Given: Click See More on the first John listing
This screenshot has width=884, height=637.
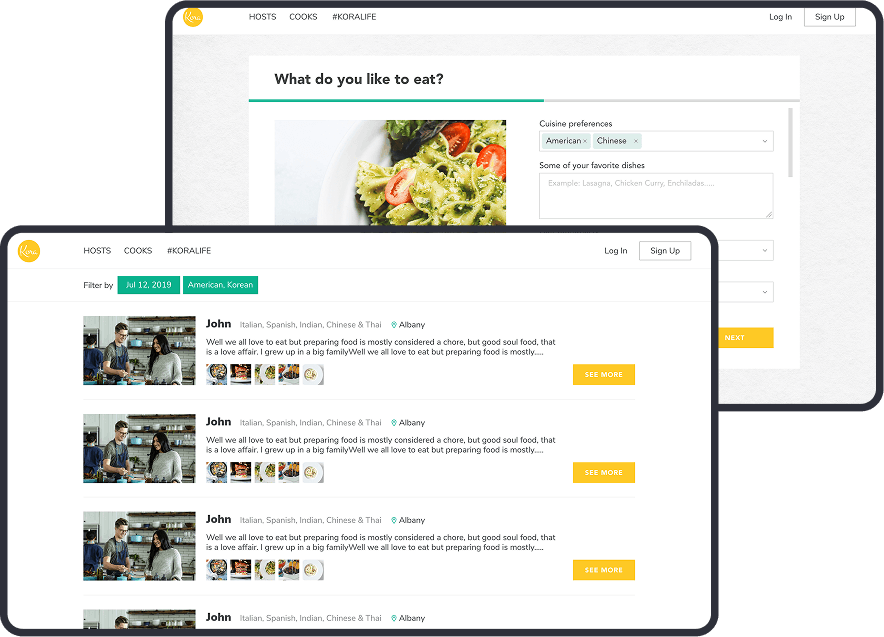Looking at the screenshot, I should pos(604,374).
